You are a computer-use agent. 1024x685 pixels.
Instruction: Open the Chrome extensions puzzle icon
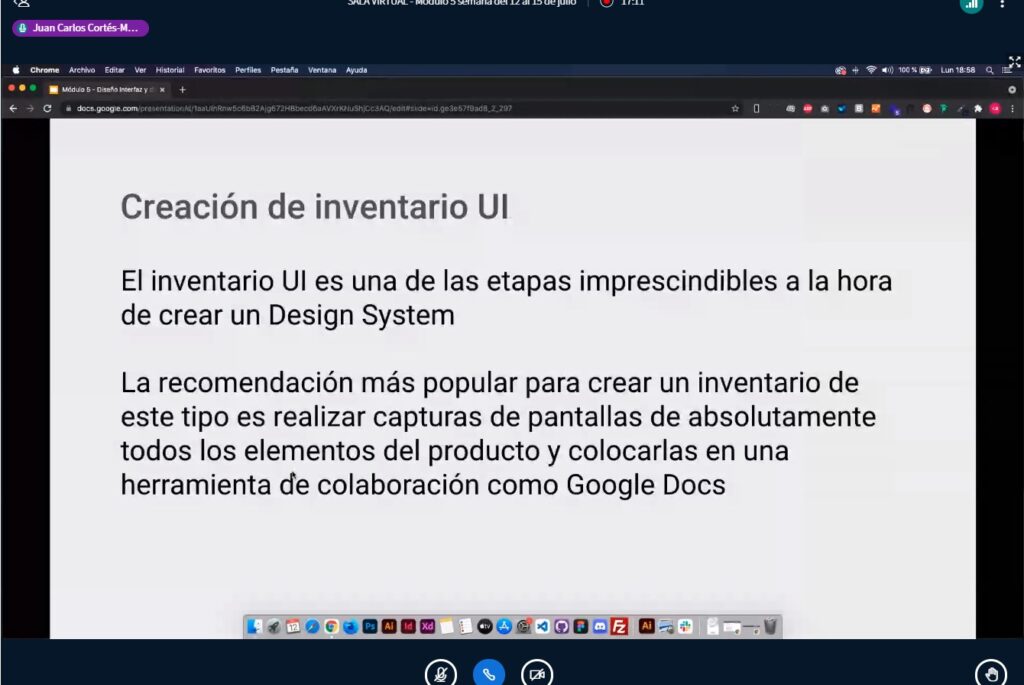pyautogui.click(x=978, y=108)
